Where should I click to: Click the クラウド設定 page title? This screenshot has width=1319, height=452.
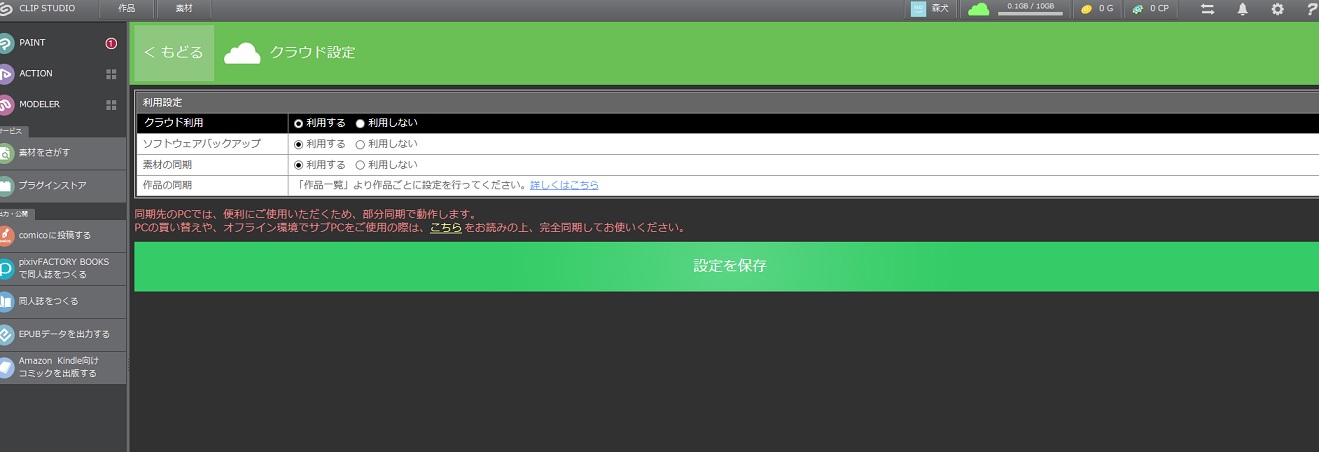pos(312,52)
